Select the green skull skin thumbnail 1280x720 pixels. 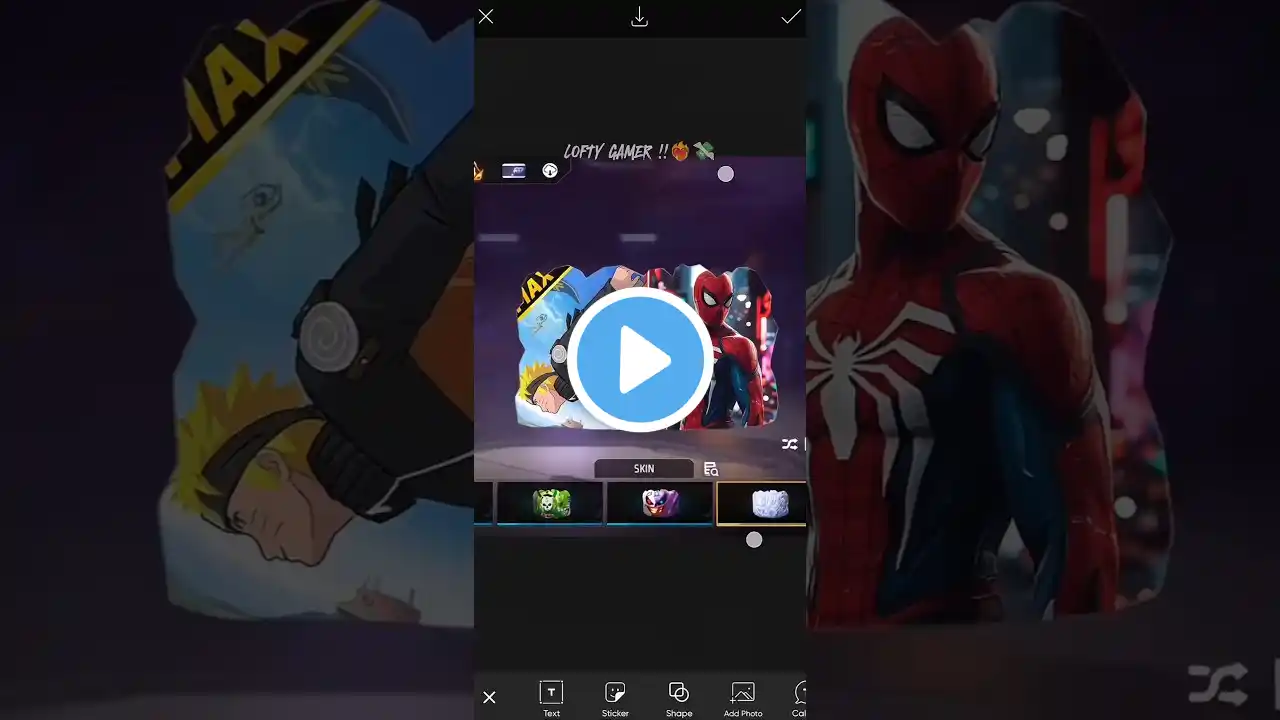point(551,503)
